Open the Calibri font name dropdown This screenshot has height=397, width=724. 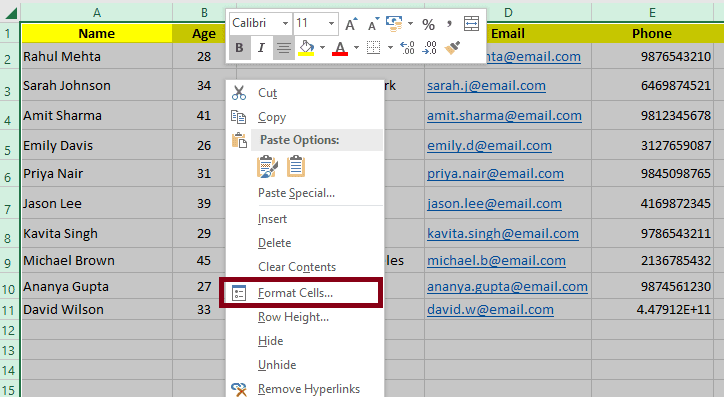(x=285, y=23)
